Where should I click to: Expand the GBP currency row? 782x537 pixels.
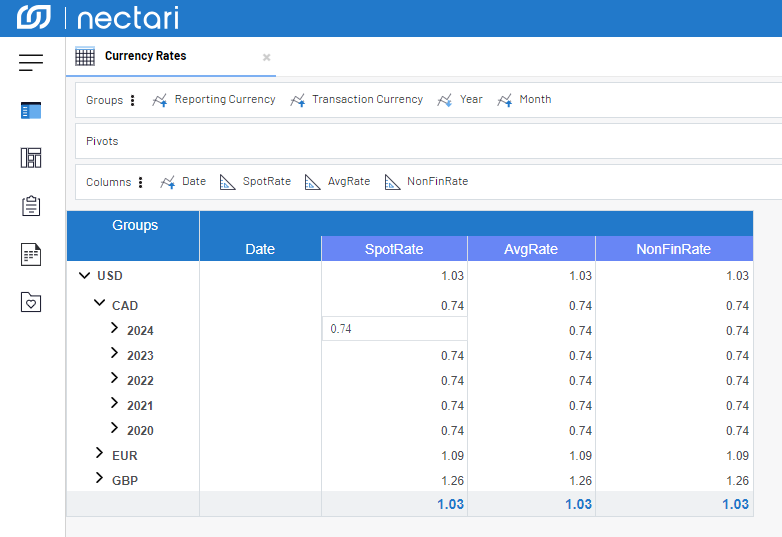(99, 479)
